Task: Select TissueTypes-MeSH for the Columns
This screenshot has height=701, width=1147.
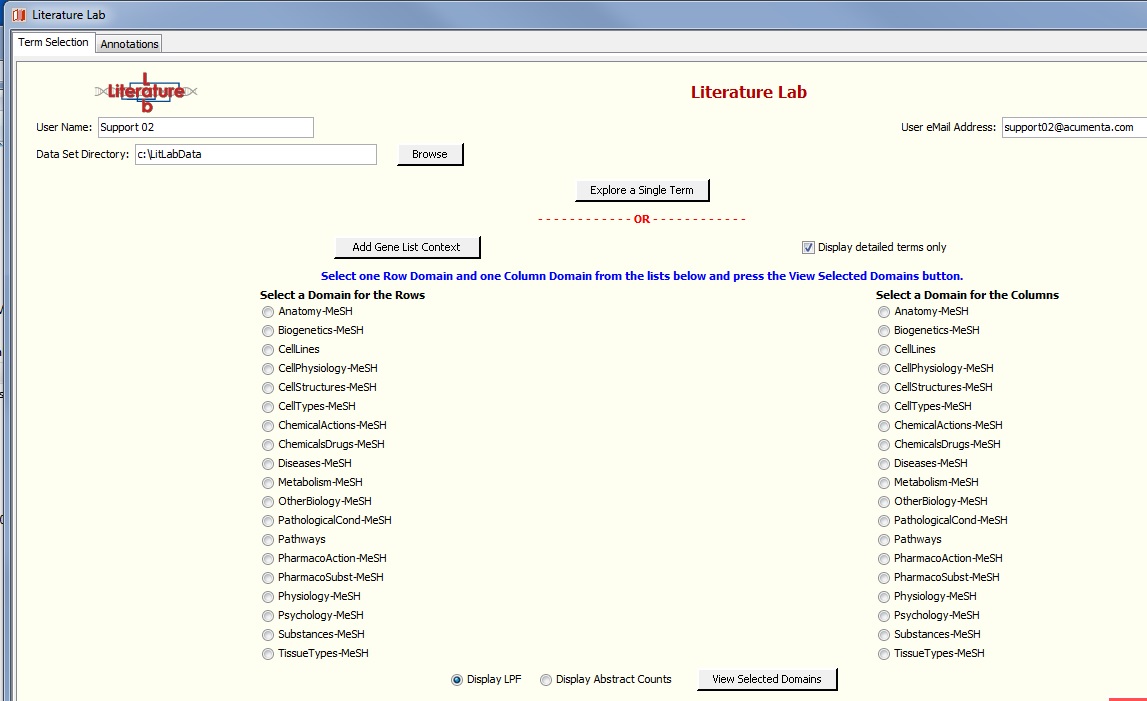Action: 884,654
